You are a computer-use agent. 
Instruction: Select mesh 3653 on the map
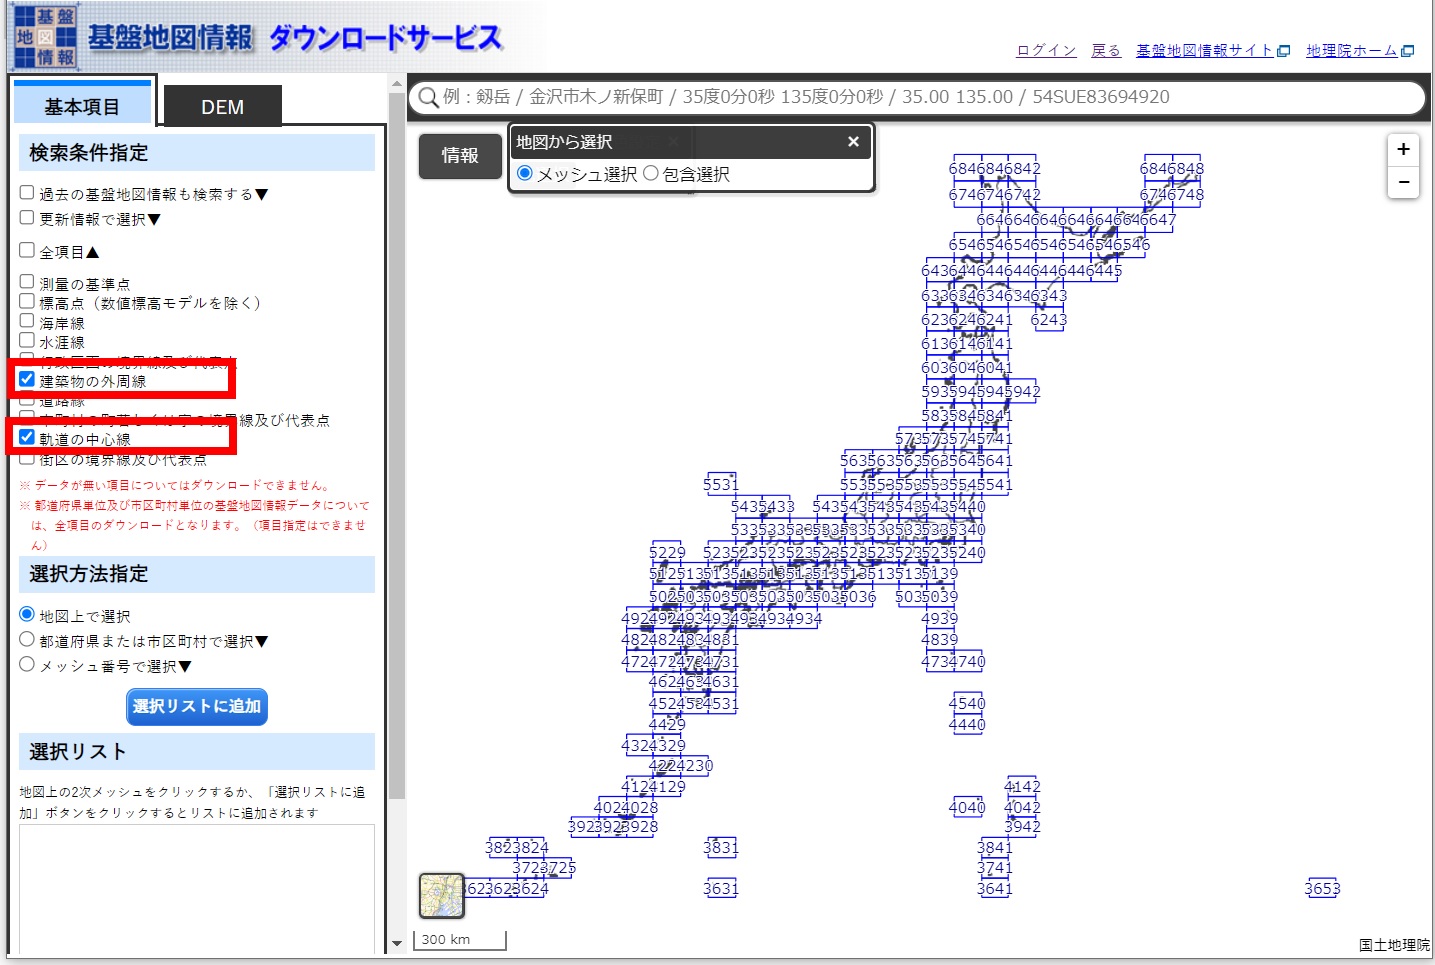tap(1322, 888)
